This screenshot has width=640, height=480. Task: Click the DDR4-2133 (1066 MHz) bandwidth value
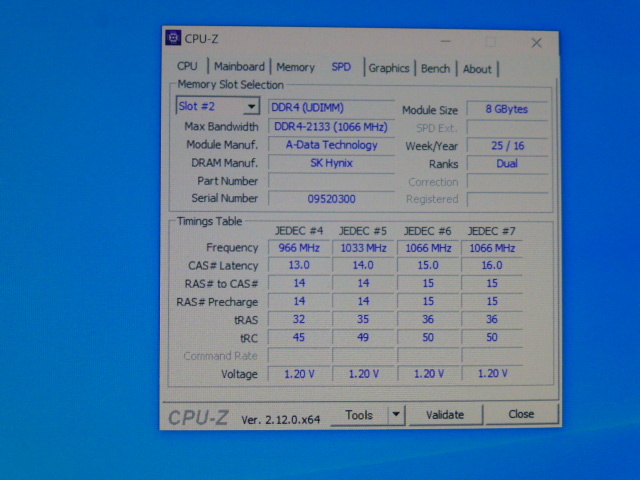331,127
